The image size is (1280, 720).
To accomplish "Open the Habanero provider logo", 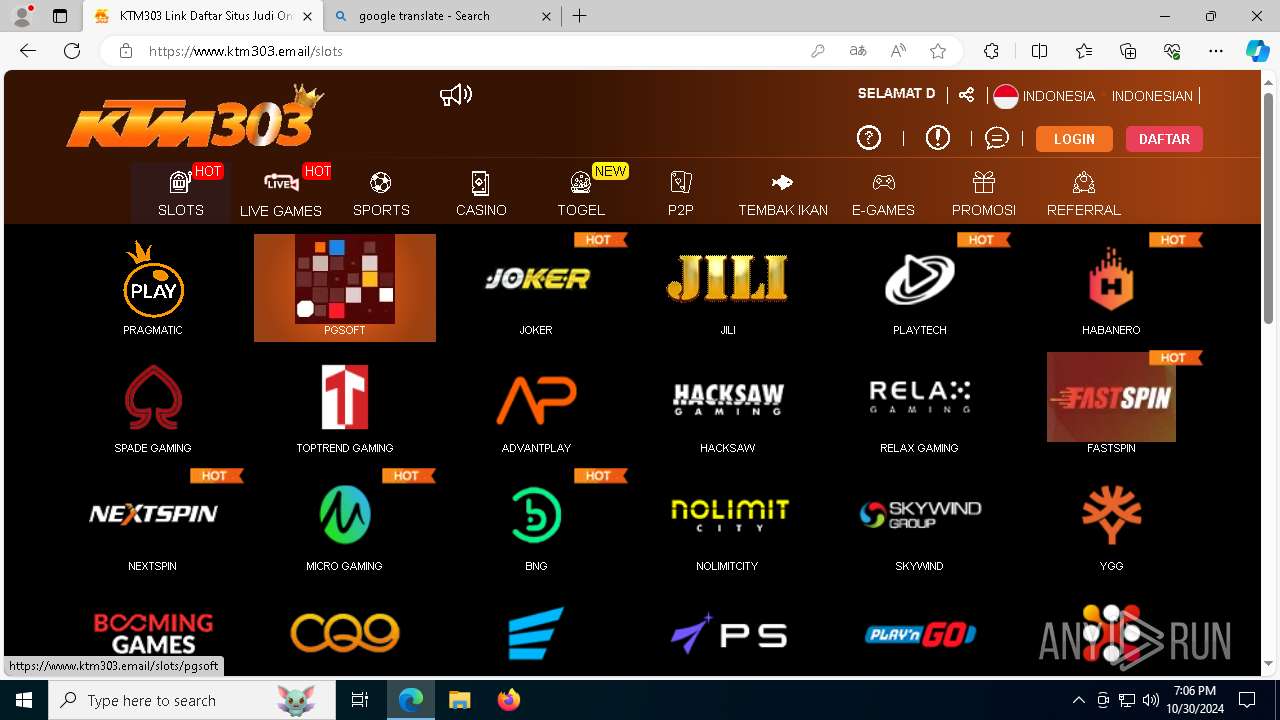I will 1111,279.
